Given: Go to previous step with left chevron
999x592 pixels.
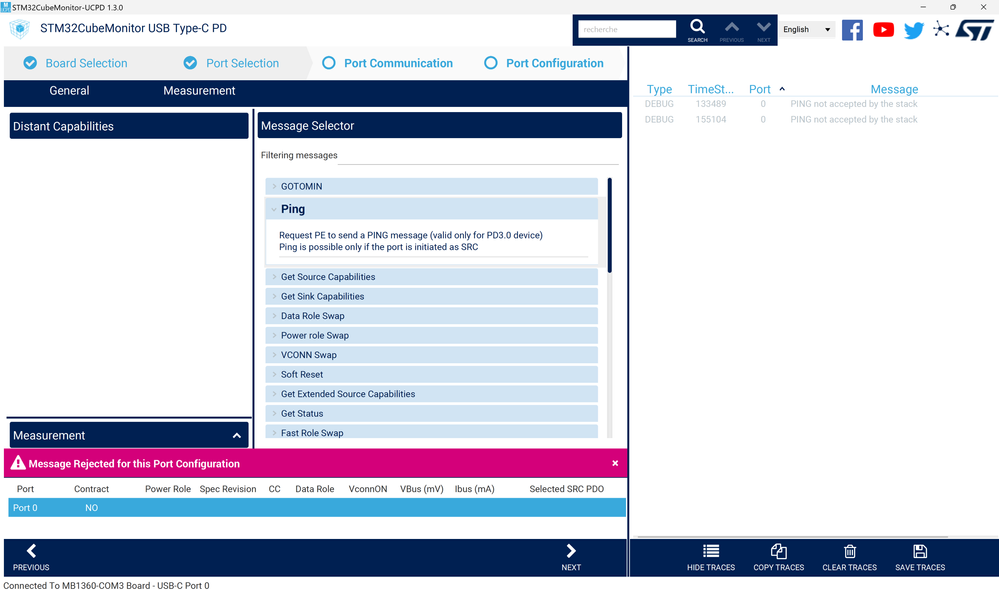Looking at the screenshot, I should click(x=31, y=551).
